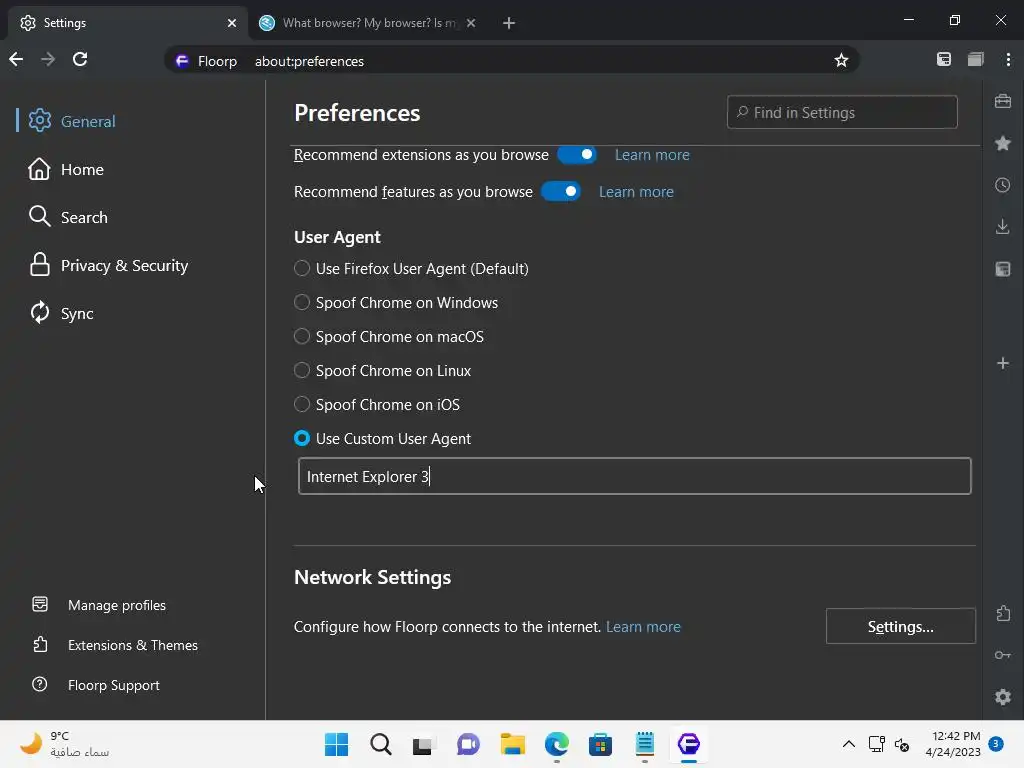Open Microsoft Store from the taskbar
The width and height of the screenshot is (1024, 768).
(600, 744)
